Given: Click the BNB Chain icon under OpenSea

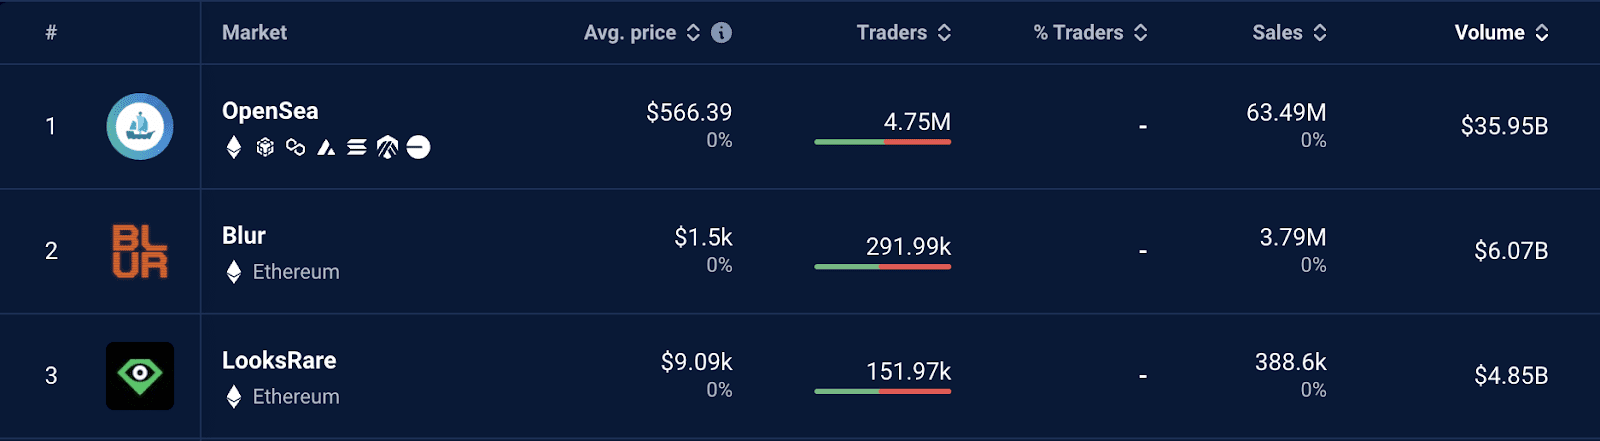Looking at the screenshot, I should [265, 148].
